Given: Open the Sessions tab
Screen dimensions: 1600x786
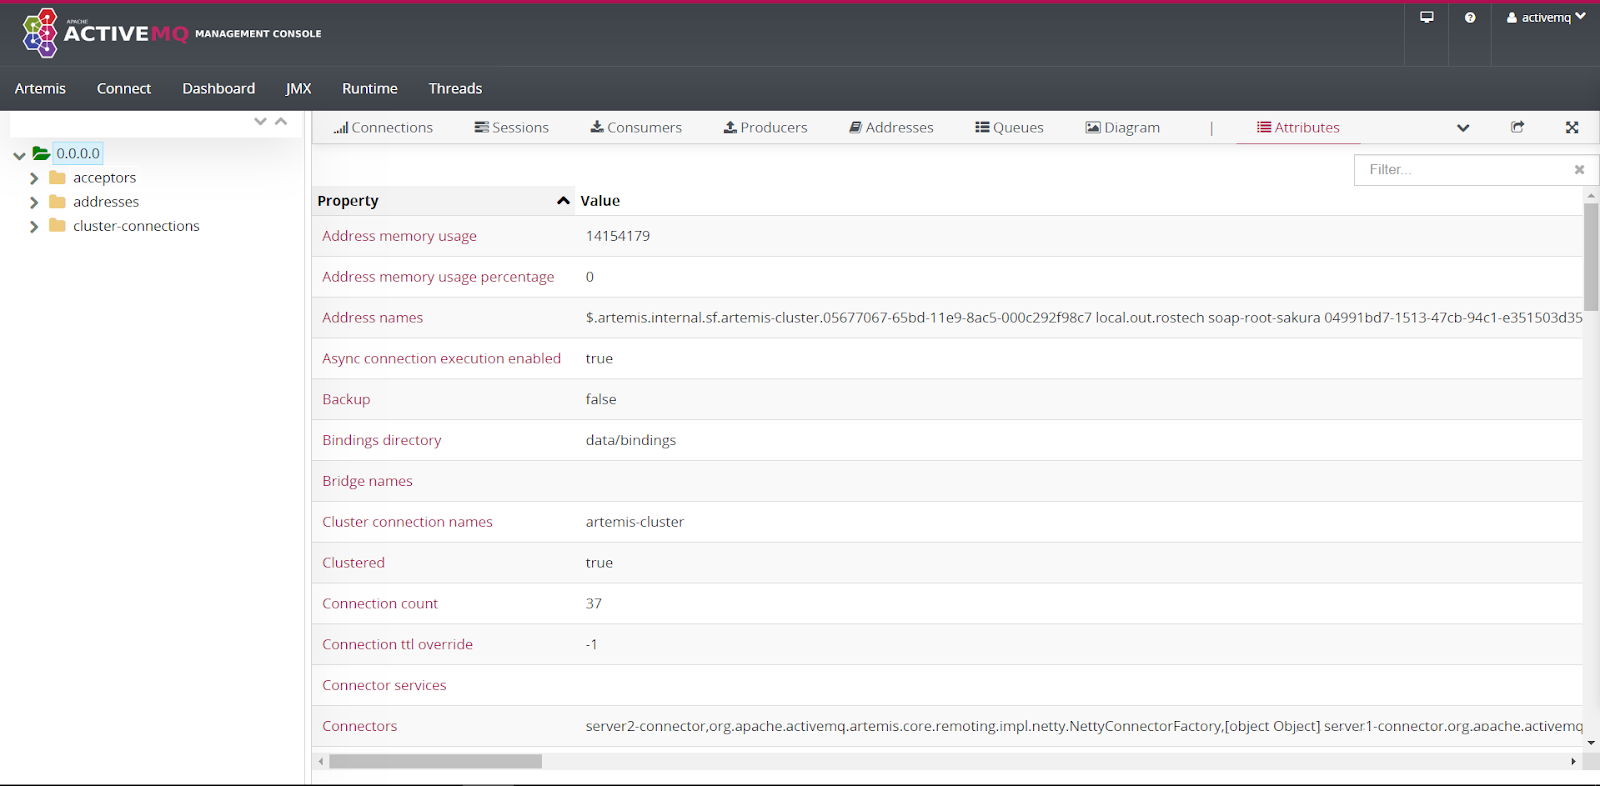Looking at the screenshot, I should point(511,127).
